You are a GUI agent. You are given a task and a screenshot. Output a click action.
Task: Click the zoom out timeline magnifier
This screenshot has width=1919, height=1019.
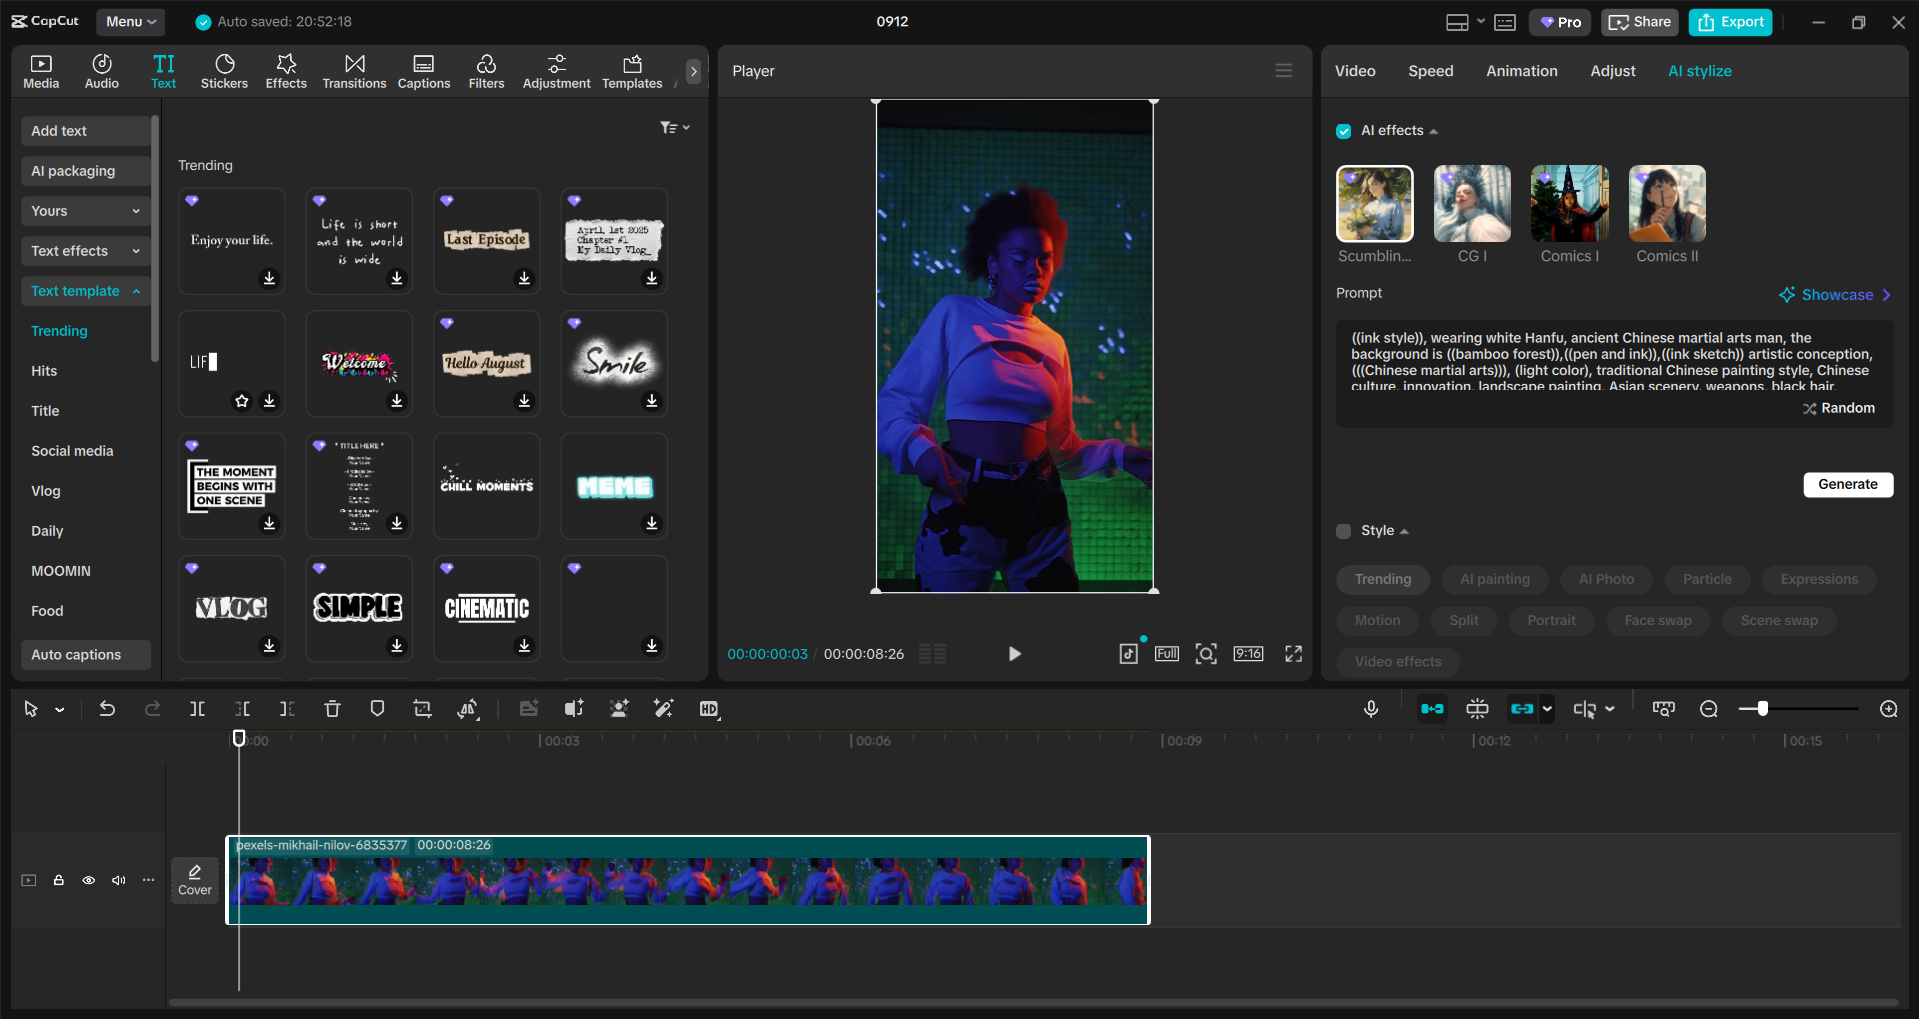pos(1709,709)
